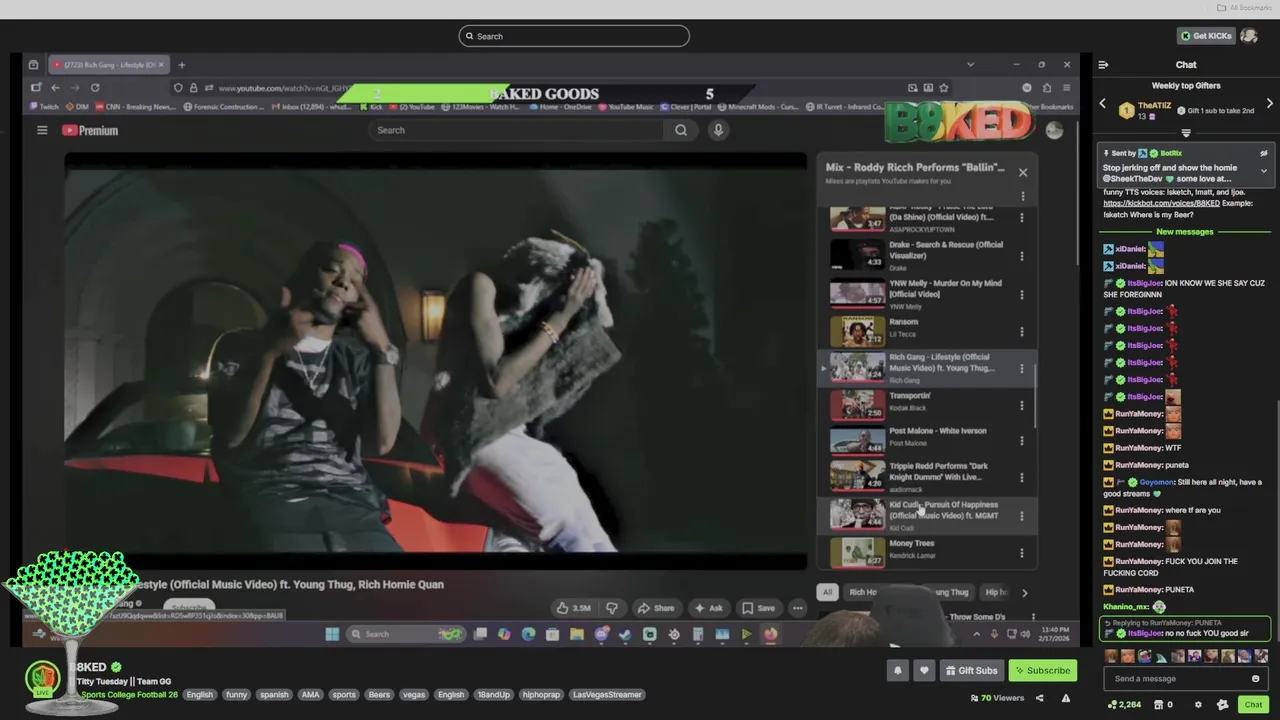
Task: Open the kickbot.com voices link in chat
Action: tap(1161, 203)
